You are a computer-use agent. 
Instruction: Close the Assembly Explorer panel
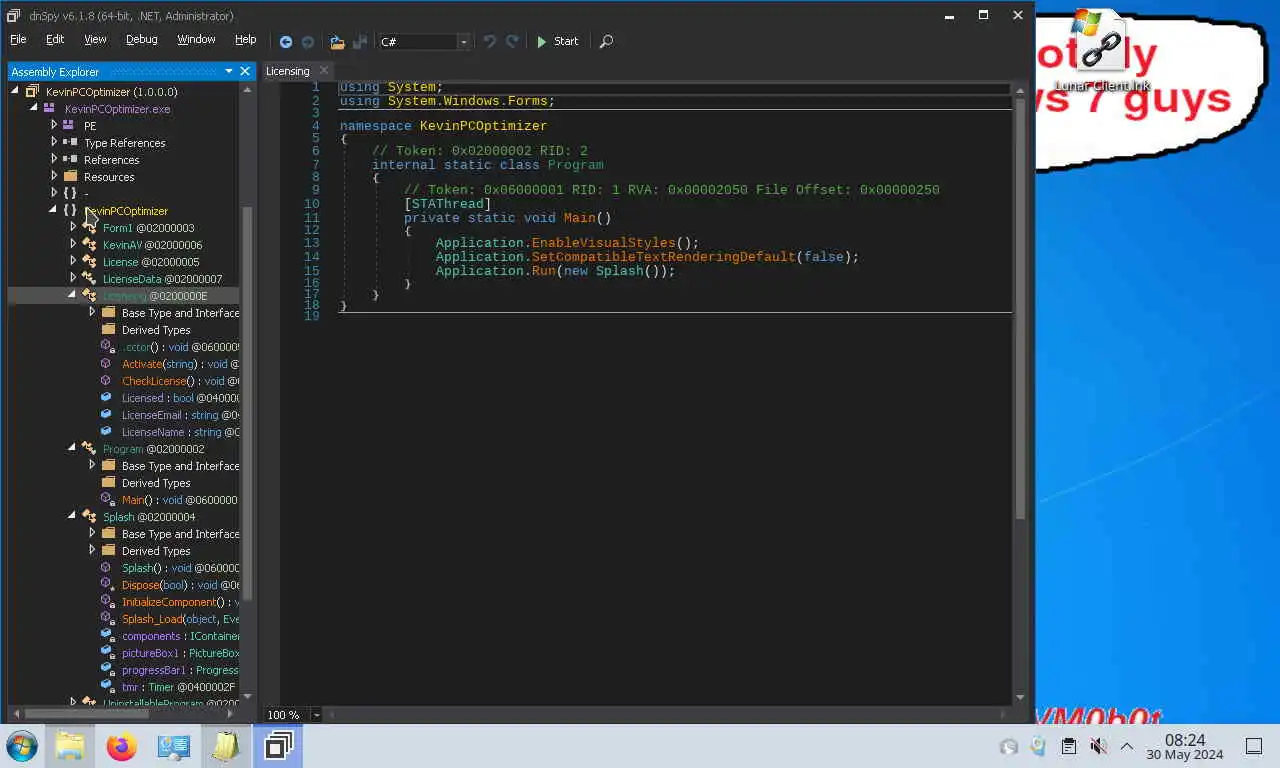pyautogui.click(x=245, y=71)
